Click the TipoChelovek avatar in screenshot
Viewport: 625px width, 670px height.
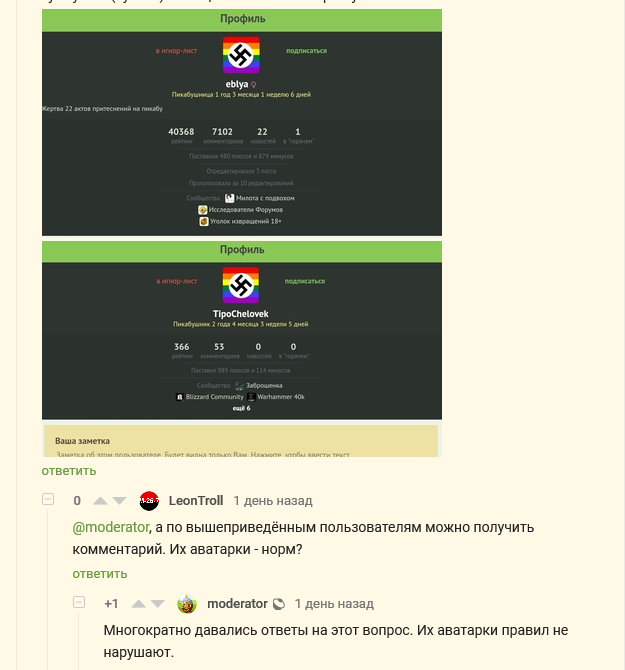(x=241, y=285)
